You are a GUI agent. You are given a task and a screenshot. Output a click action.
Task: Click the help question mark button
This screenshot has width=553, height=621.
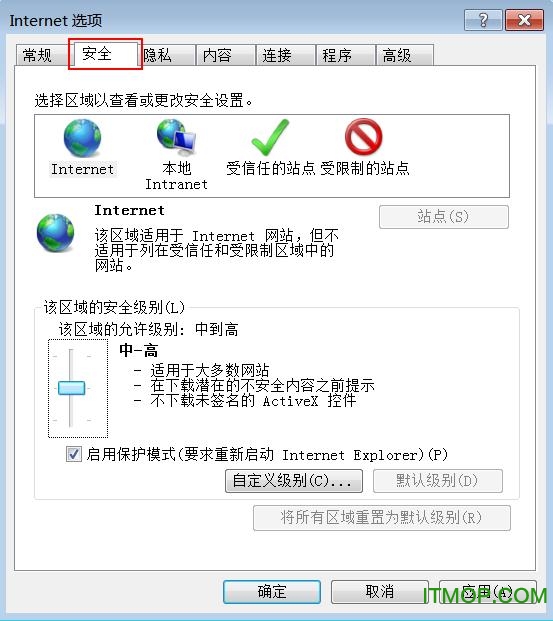point(483,20)
